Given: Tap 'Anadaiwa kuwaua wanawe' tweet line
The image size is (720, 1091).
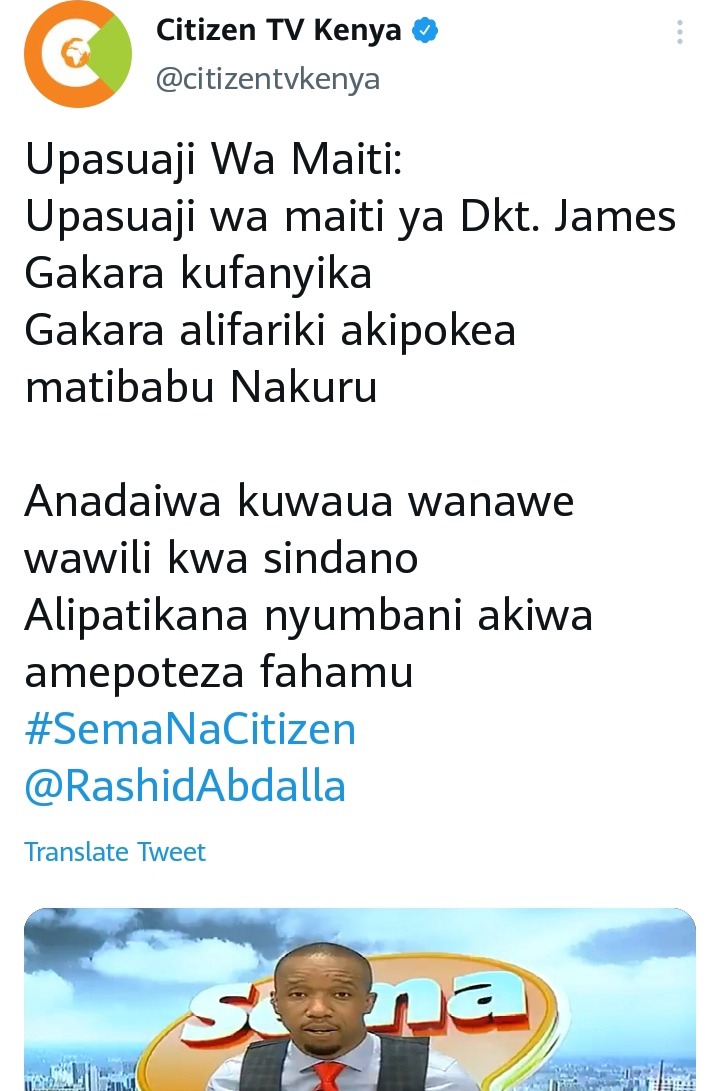Looking at the screenshot, I should 299,501.
